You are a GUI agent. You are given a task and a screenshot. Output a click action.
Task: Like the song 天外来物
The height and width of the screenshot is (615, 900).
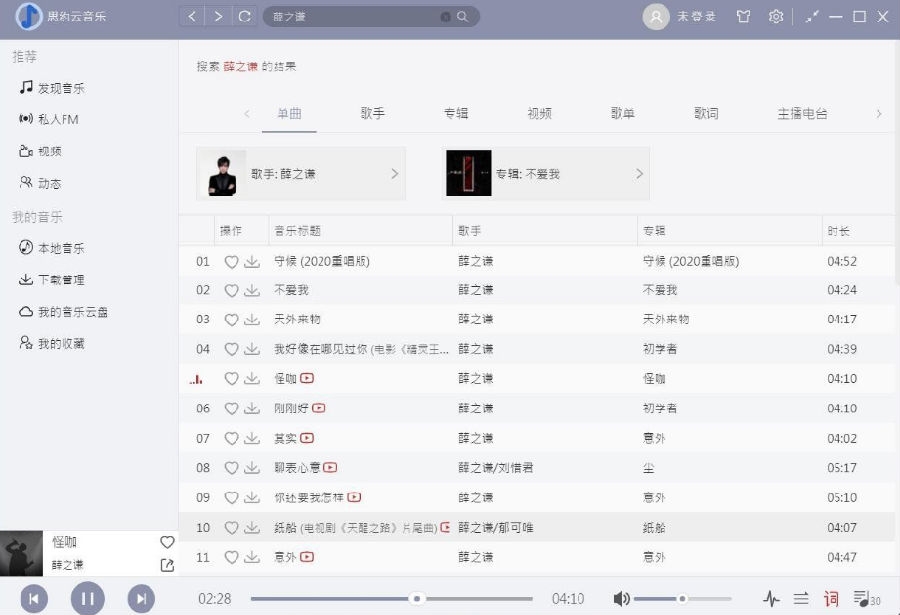[x=231, y=319]
